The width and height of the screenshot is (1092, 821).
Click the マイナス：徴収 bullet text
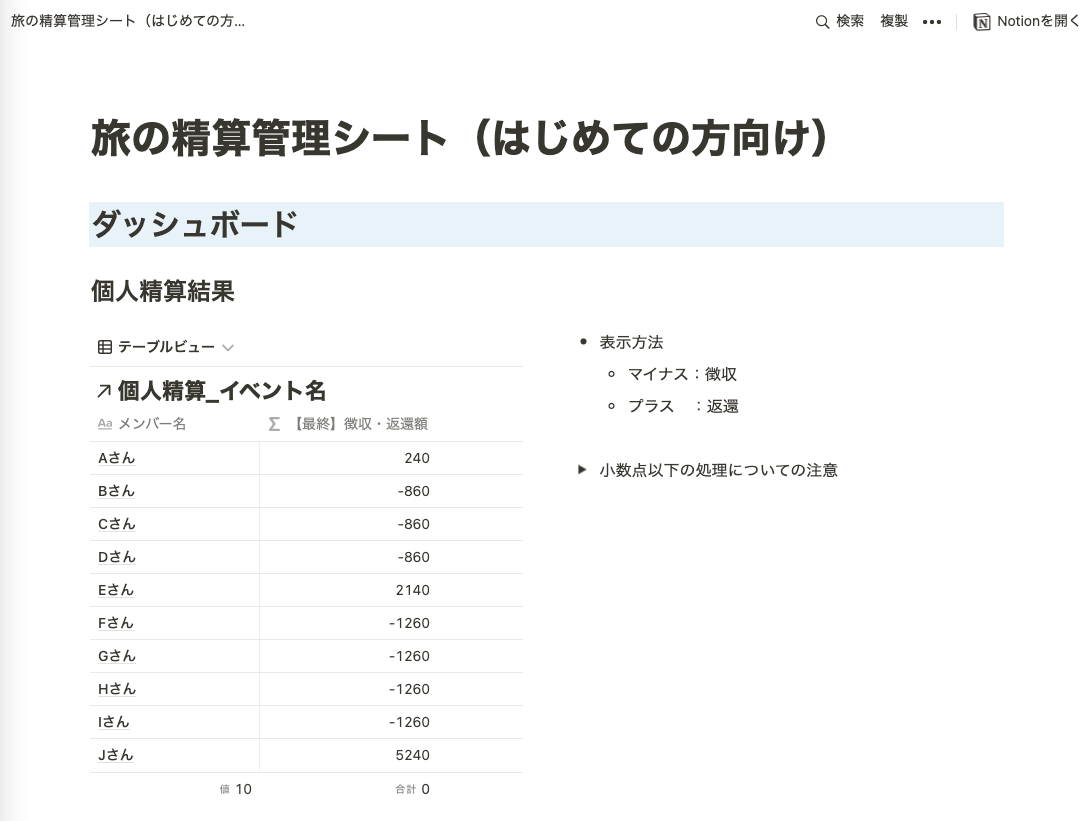682,374
